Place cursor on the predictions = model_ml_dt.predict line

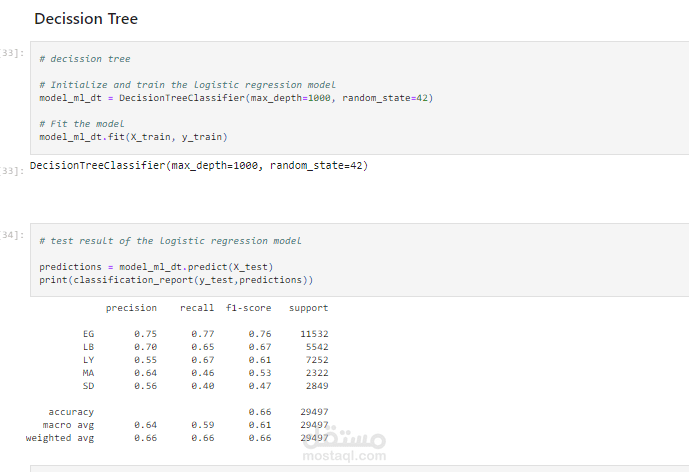pos(156,267)
